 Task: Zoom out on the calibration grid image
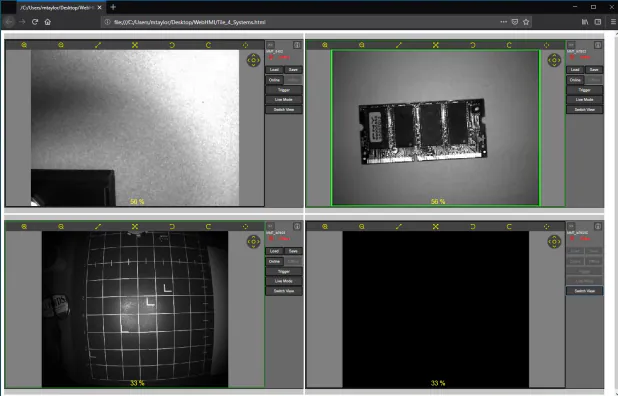61,227
